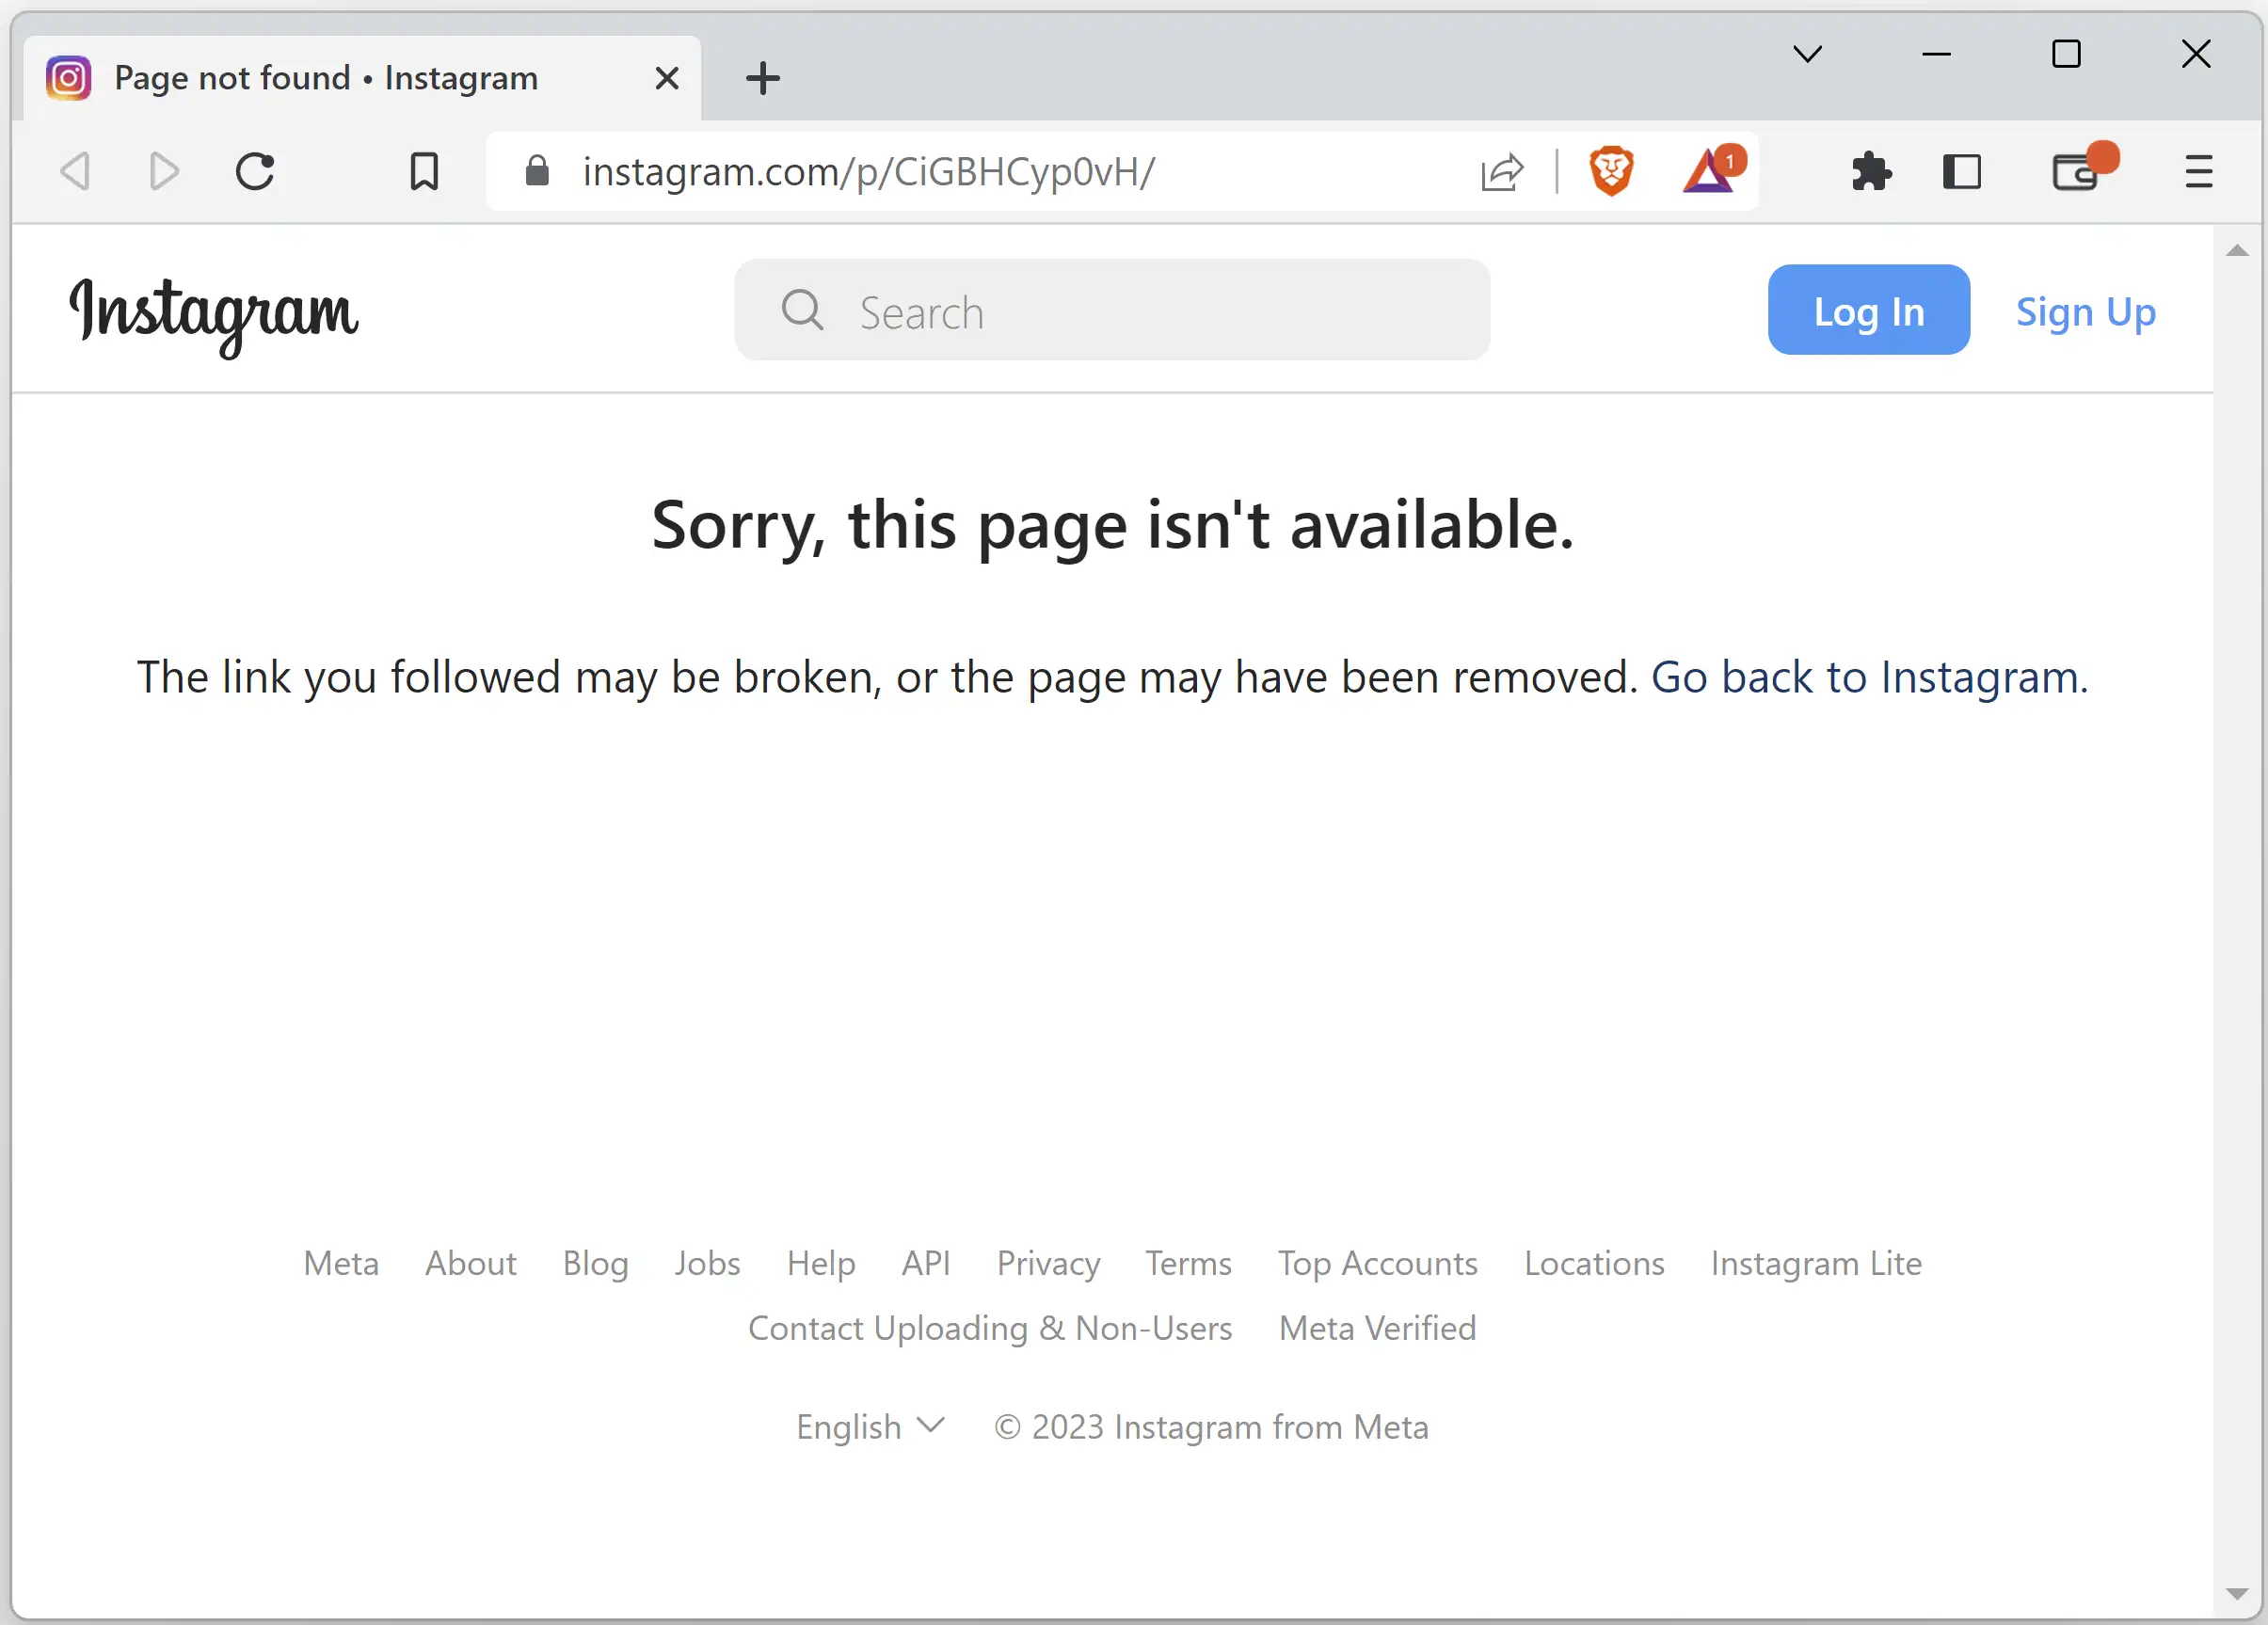
Task: Open the Instagram Search field
Action: pos(1113,310)
